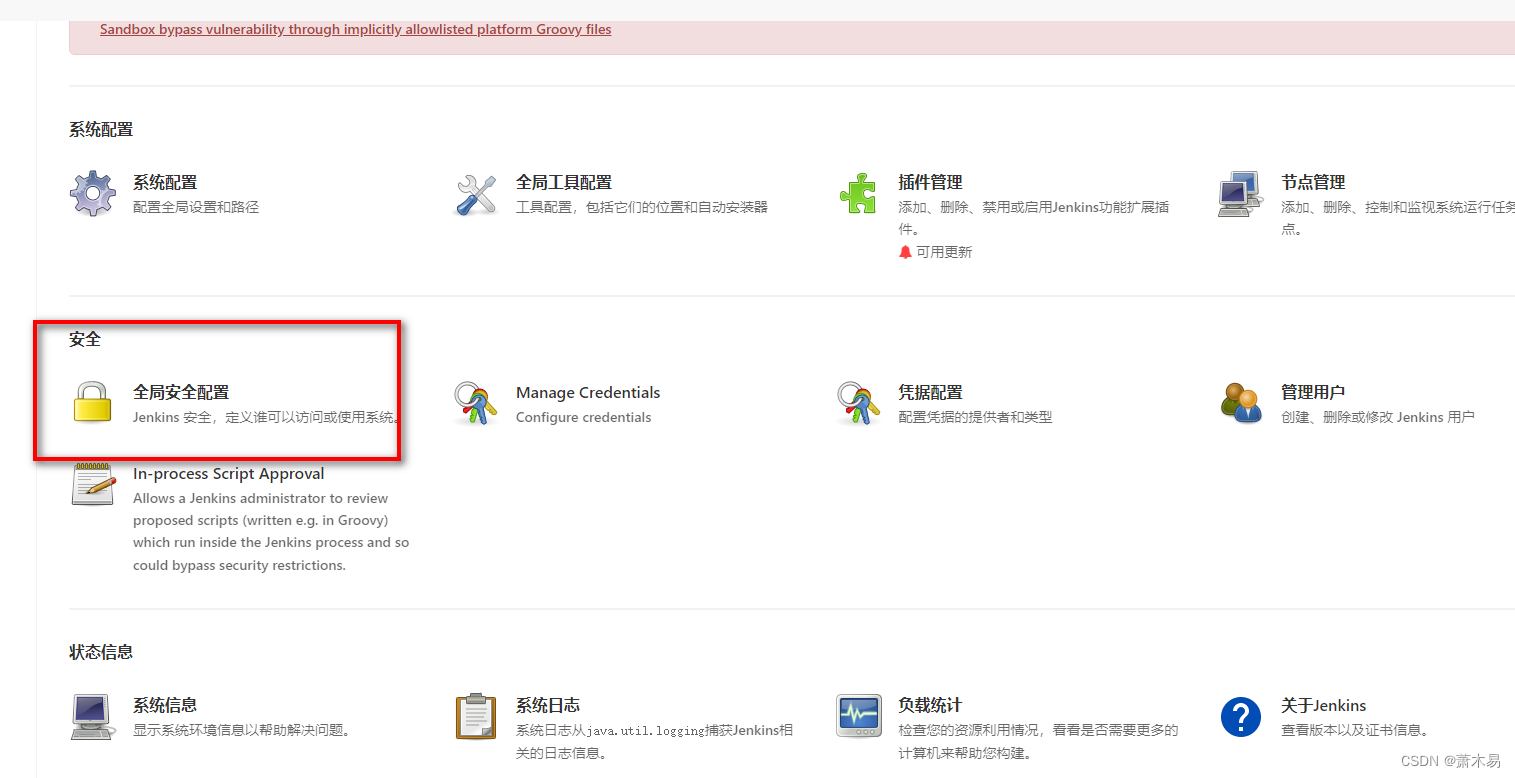Click the 配置全局设置和路径 description
Viewport: 1515px width, 778px height.
[196, 207]
